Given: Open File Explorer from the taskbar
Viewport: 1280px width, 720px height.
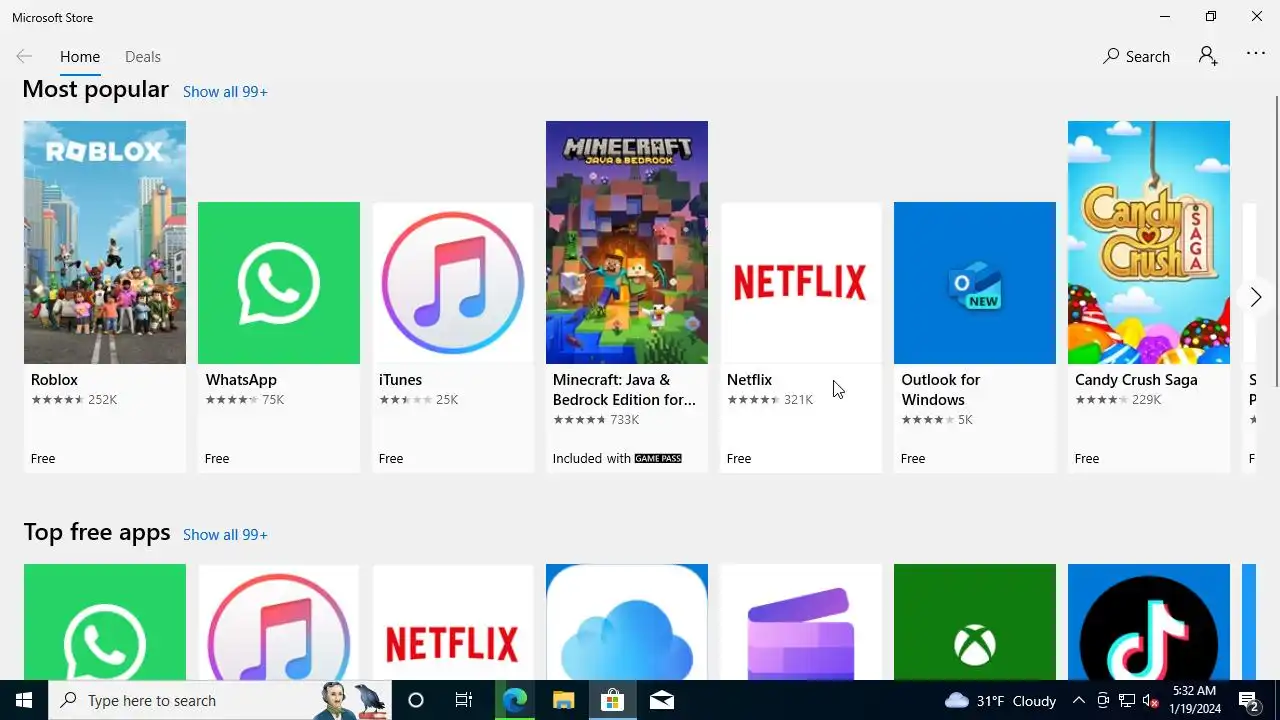Looking at the screenshot, I should tap(563, 700).
